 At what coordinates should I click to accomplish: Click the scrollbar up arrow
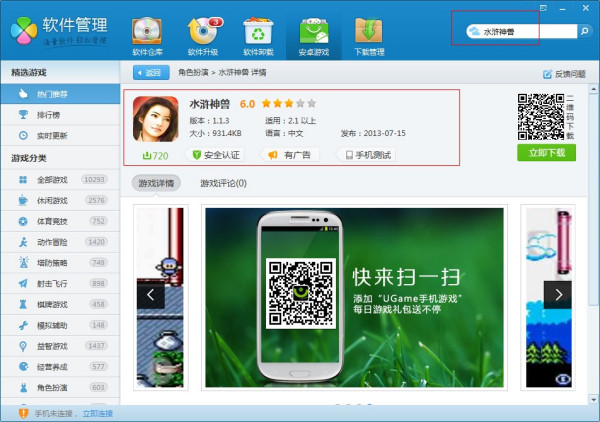593,89
